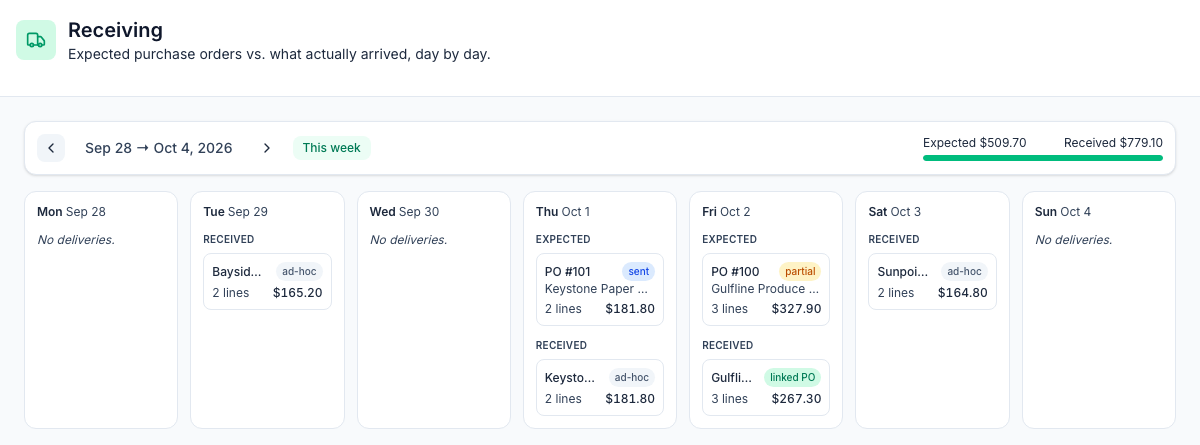Click the Receiving page title

point(115,30)
